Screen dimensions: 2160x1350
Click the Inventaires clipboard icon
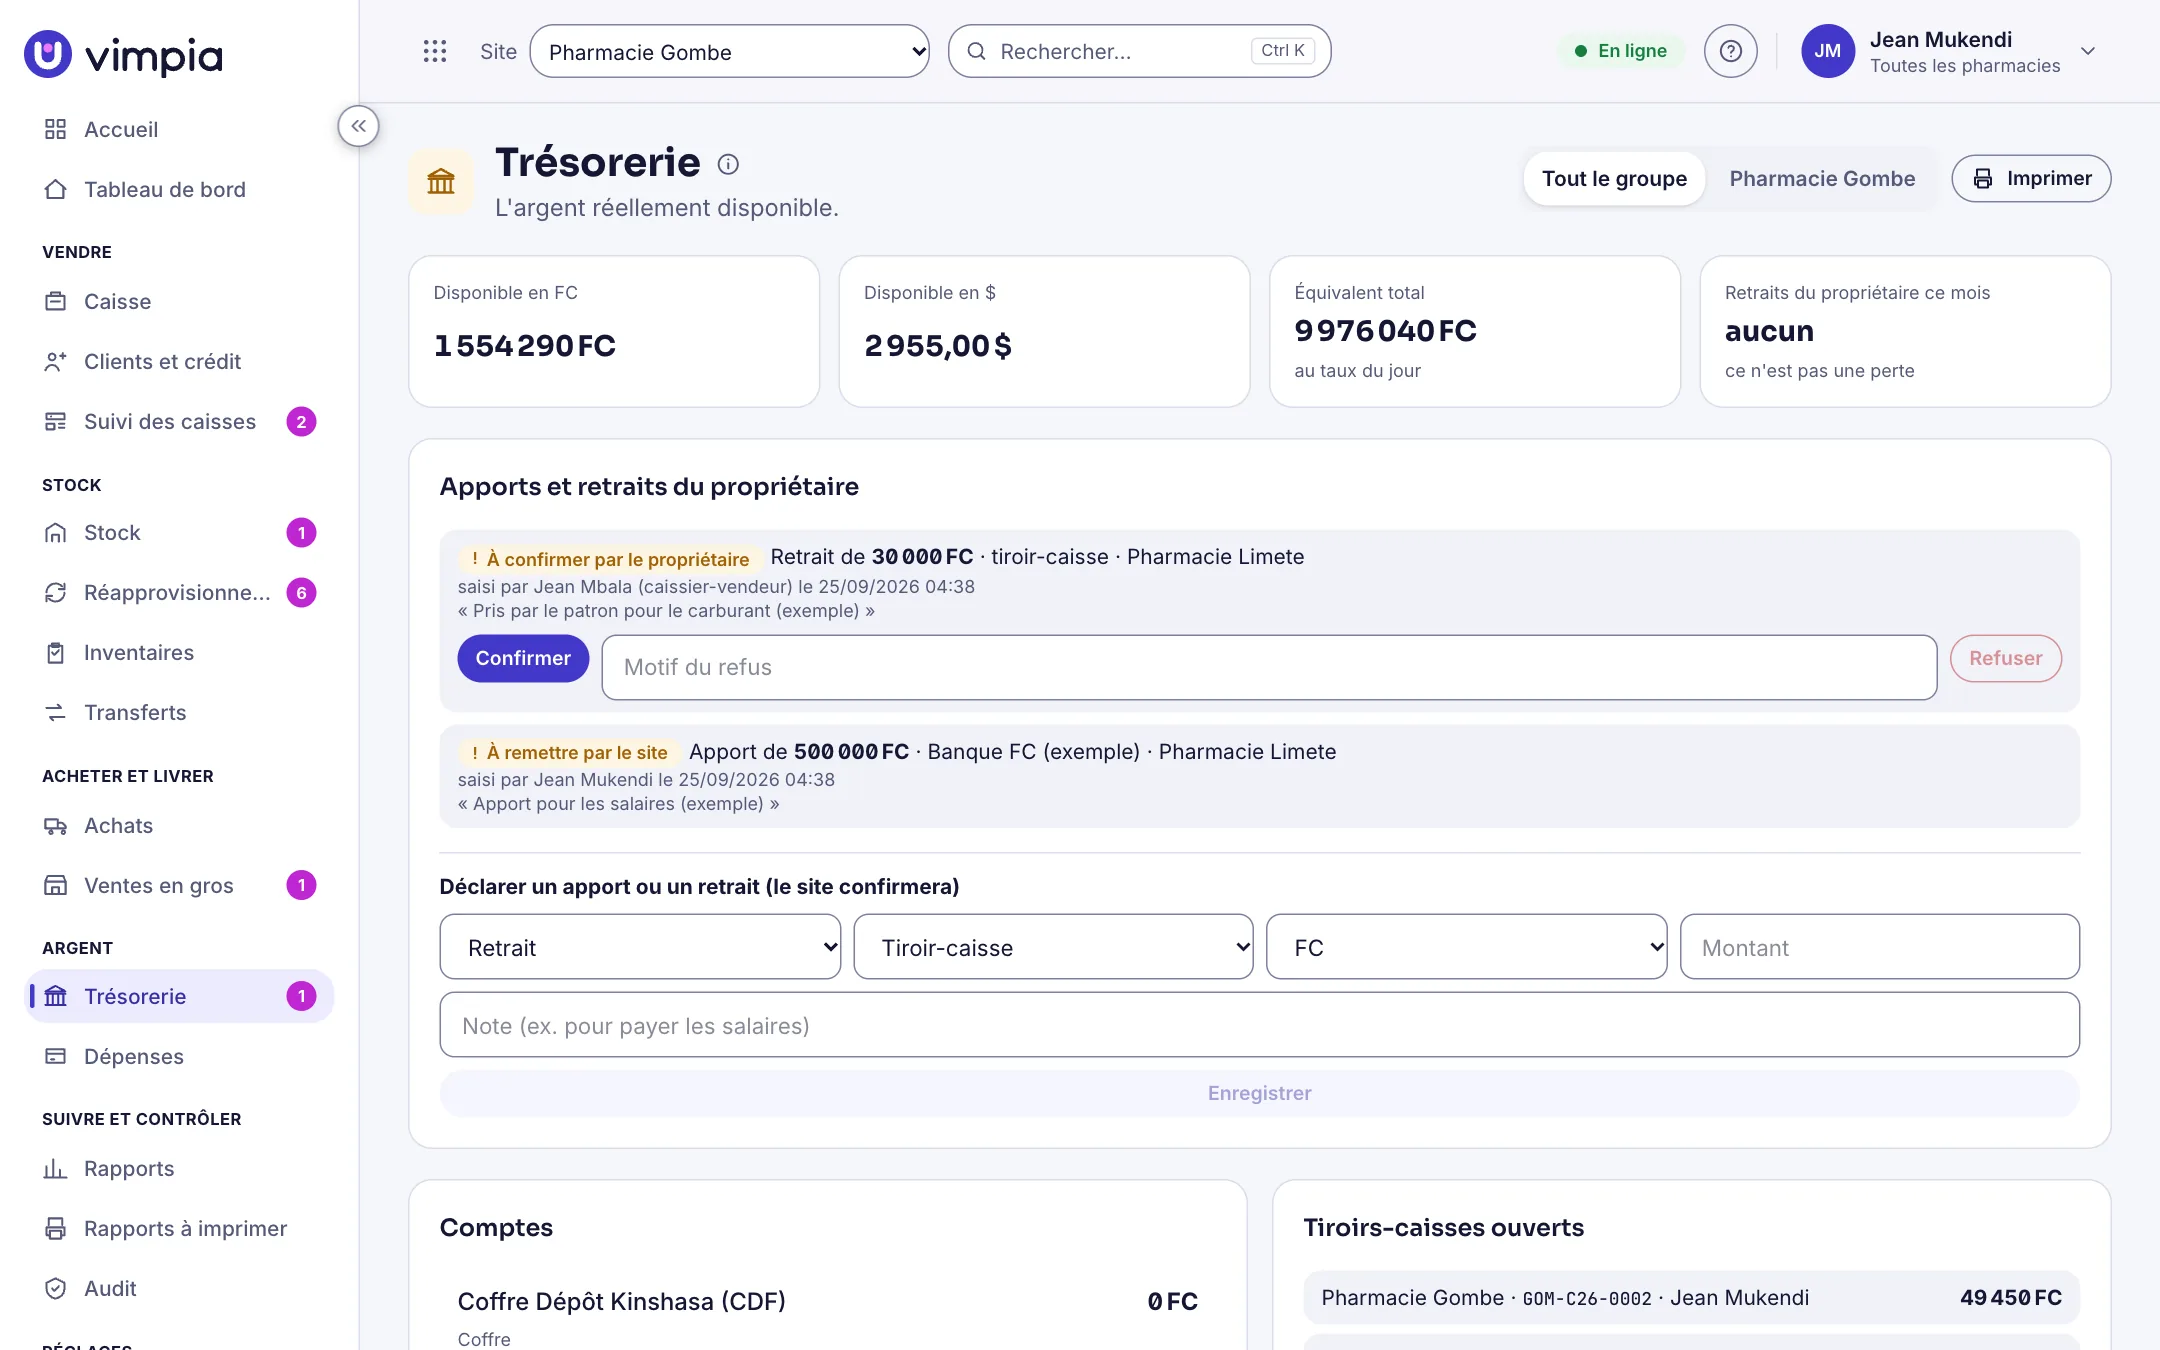click(55, 652)
